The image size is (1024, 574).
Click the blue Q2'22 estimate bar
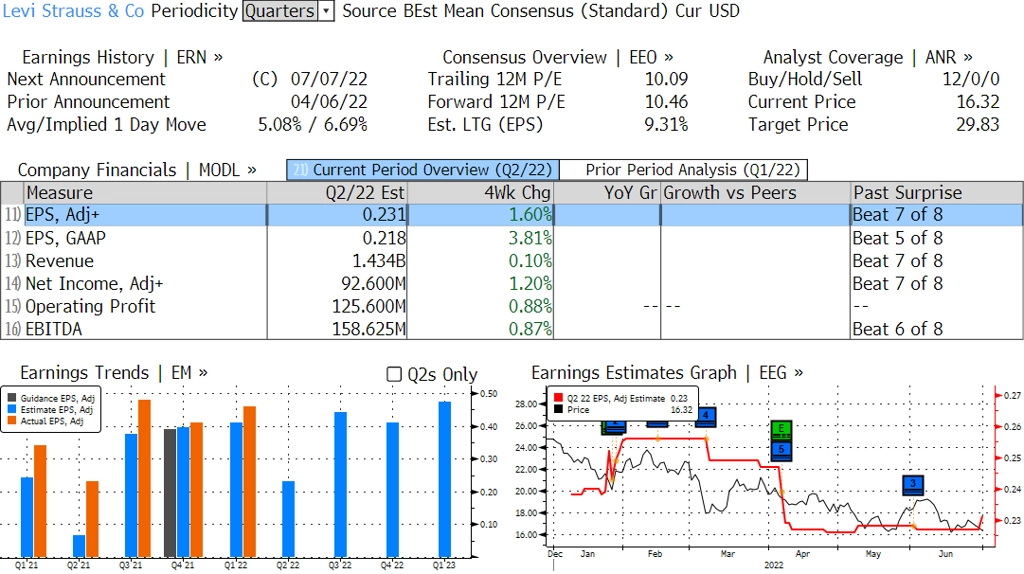[288, 519]
